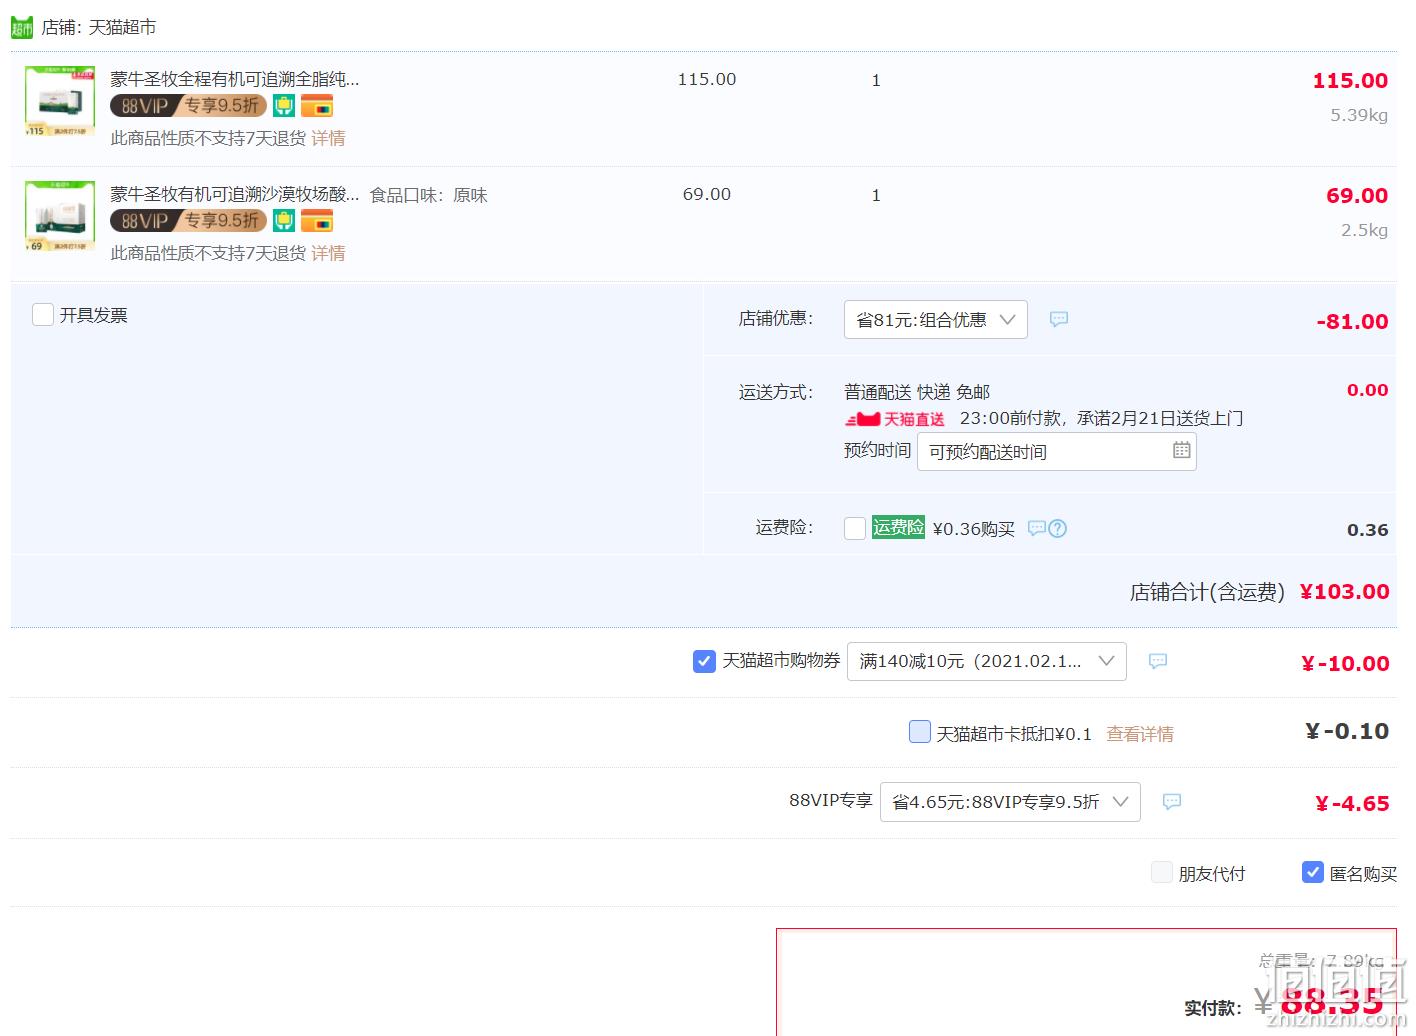Open the 蒙牛圣牧全程有机 milk product thumbnail
Image resolution: width=1416 pixels, height=1036 pixels.
tap(60, 101)
